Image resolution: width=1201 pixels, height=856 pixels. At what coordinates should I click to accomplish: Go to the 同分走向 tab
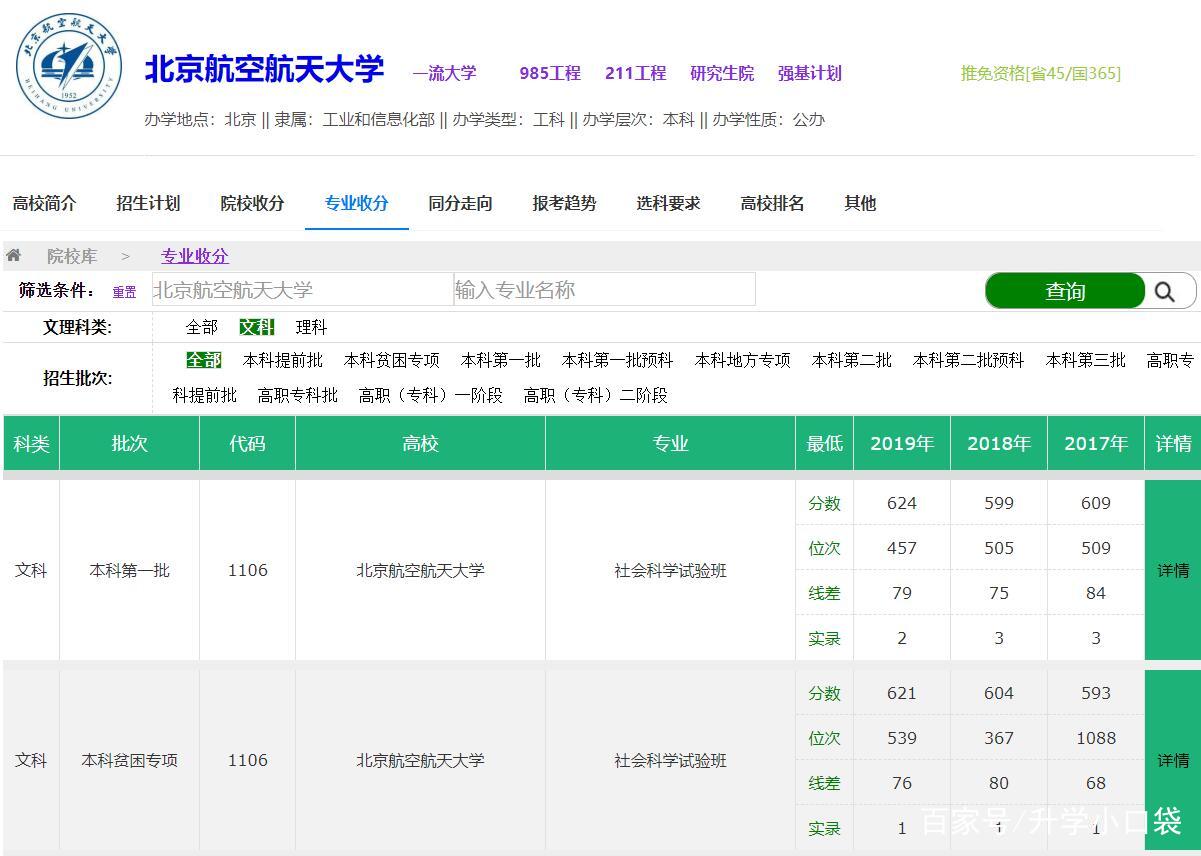click(460, 203)
